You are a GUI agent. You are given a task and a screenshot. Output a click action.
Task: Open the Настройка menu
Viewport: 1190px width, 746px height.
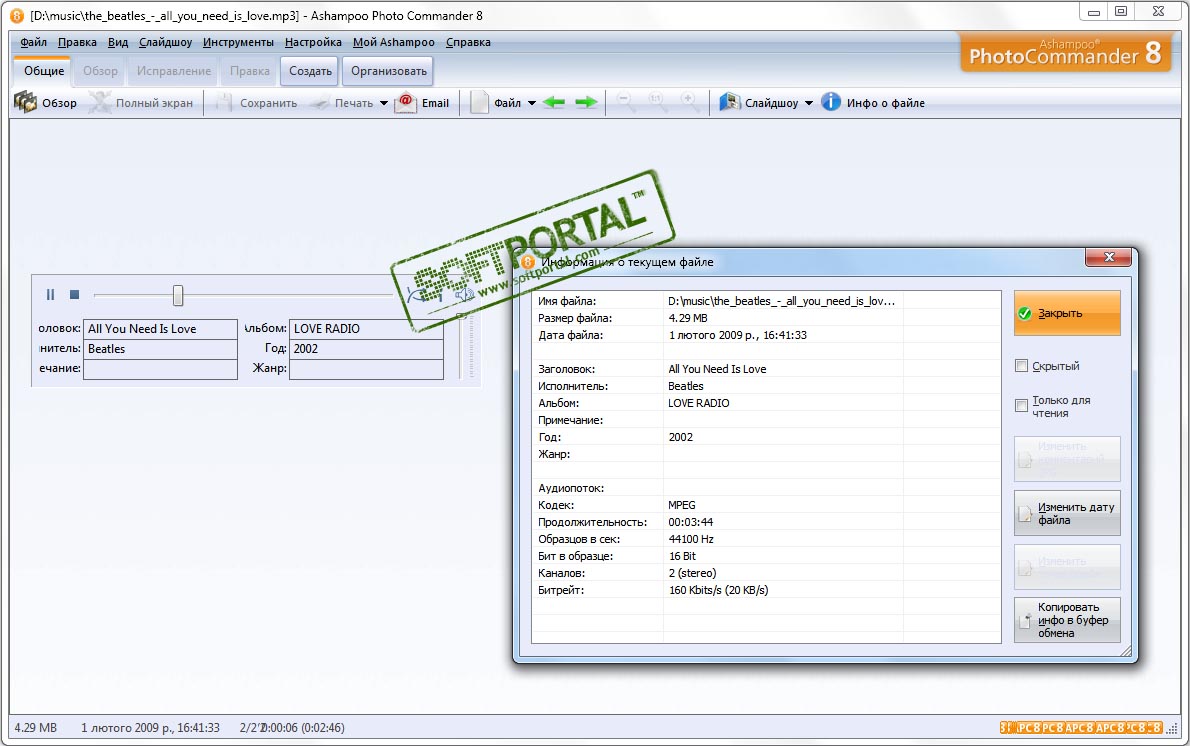(313, 42)
